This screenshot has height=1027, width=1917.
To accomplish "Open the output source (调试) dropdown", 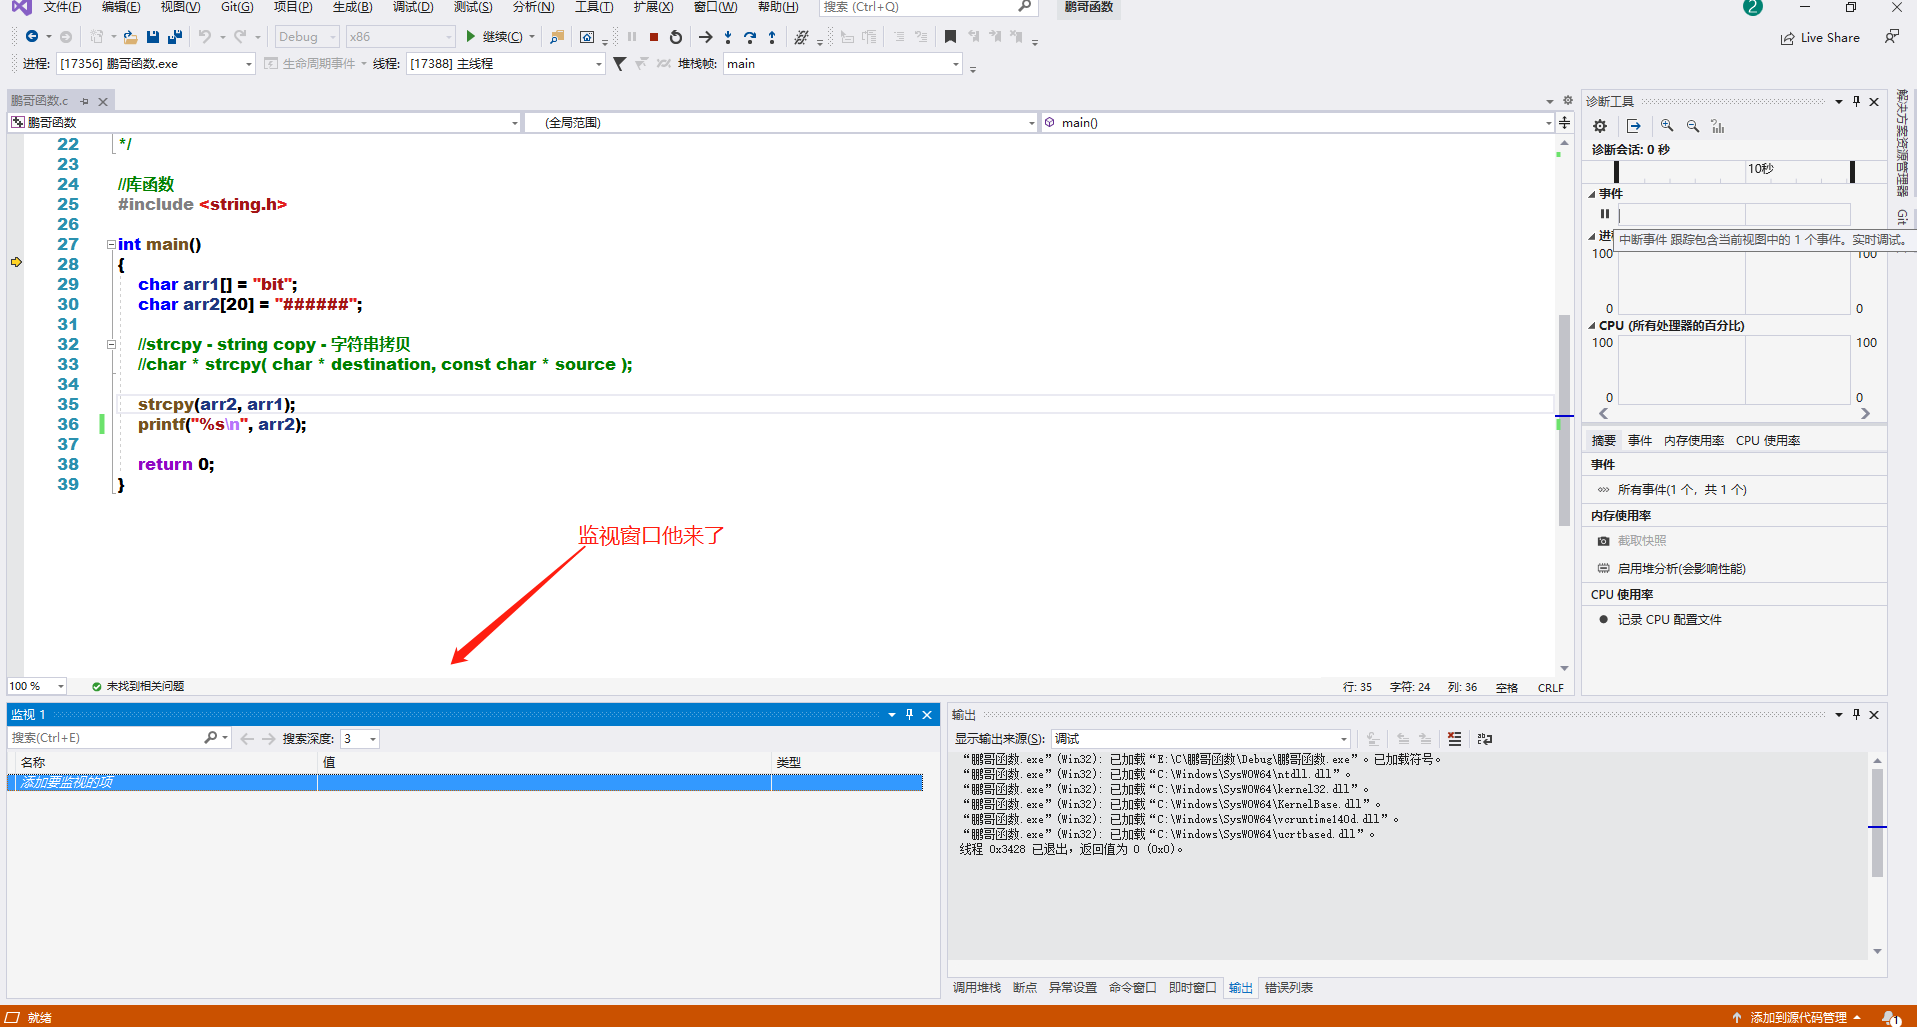I will click(1201, 739).
